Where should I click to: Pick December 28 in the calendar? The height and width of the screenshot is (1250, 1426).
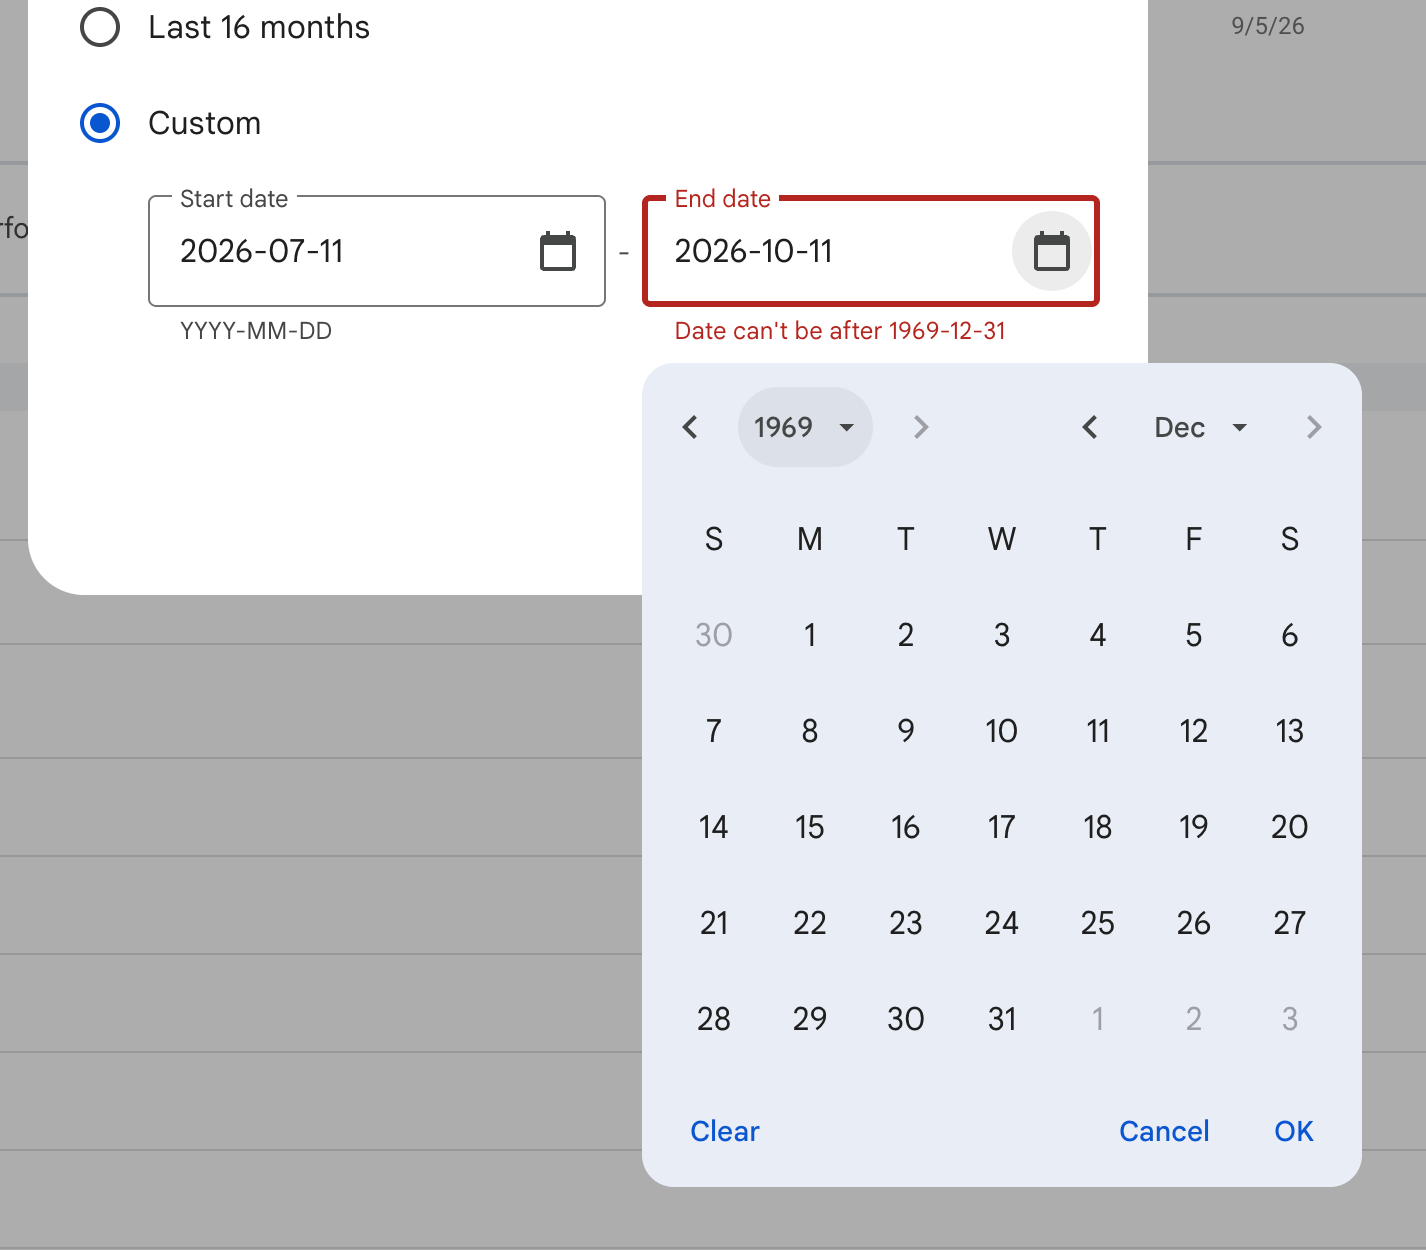(714, 1019)
